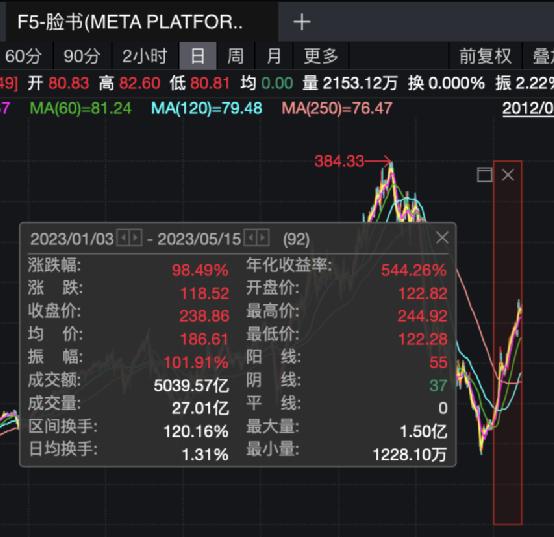This screenshot has height=537, width=554.
Task: Click the 成交量 value 27.01亿
Action: click(x=200, y=408)
